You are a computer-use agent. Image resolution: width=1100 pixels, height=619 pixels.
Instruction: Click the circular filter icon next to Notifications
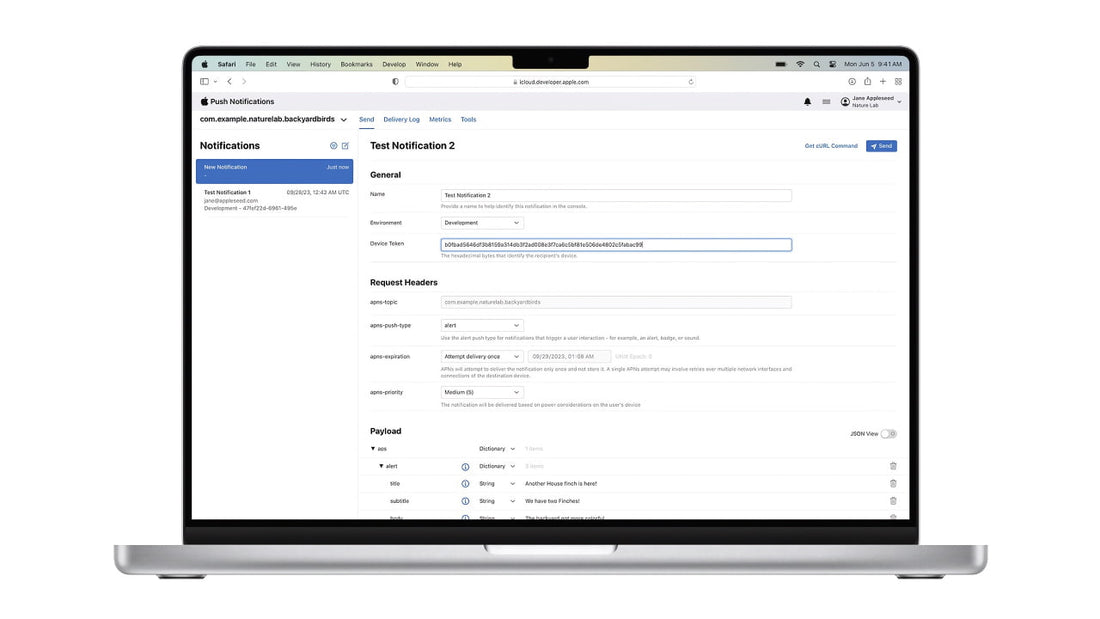333,146
